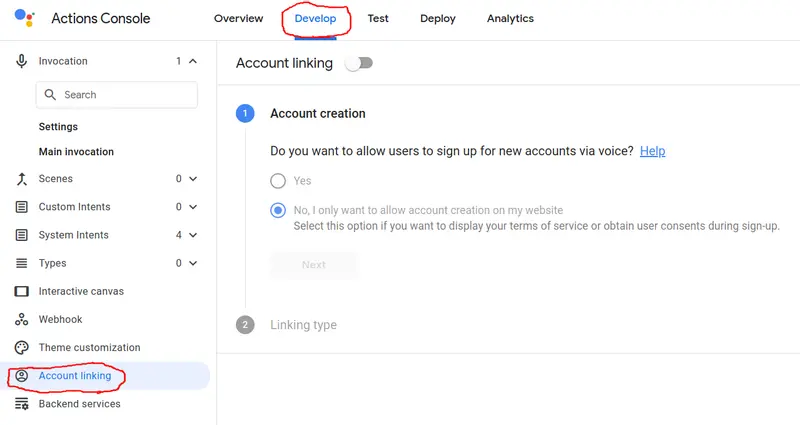Switch to the Test tab

coord(378,18)
